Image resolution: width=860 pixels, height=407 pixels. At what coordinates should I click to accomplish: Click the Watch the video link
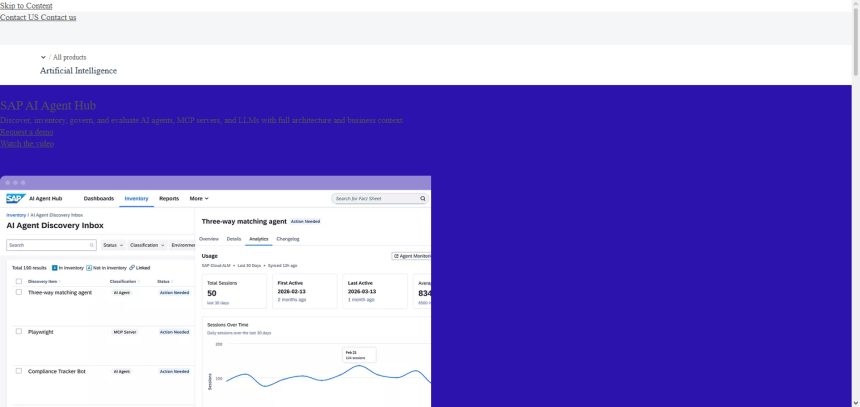pyautogui.click(x=27, y=143)
